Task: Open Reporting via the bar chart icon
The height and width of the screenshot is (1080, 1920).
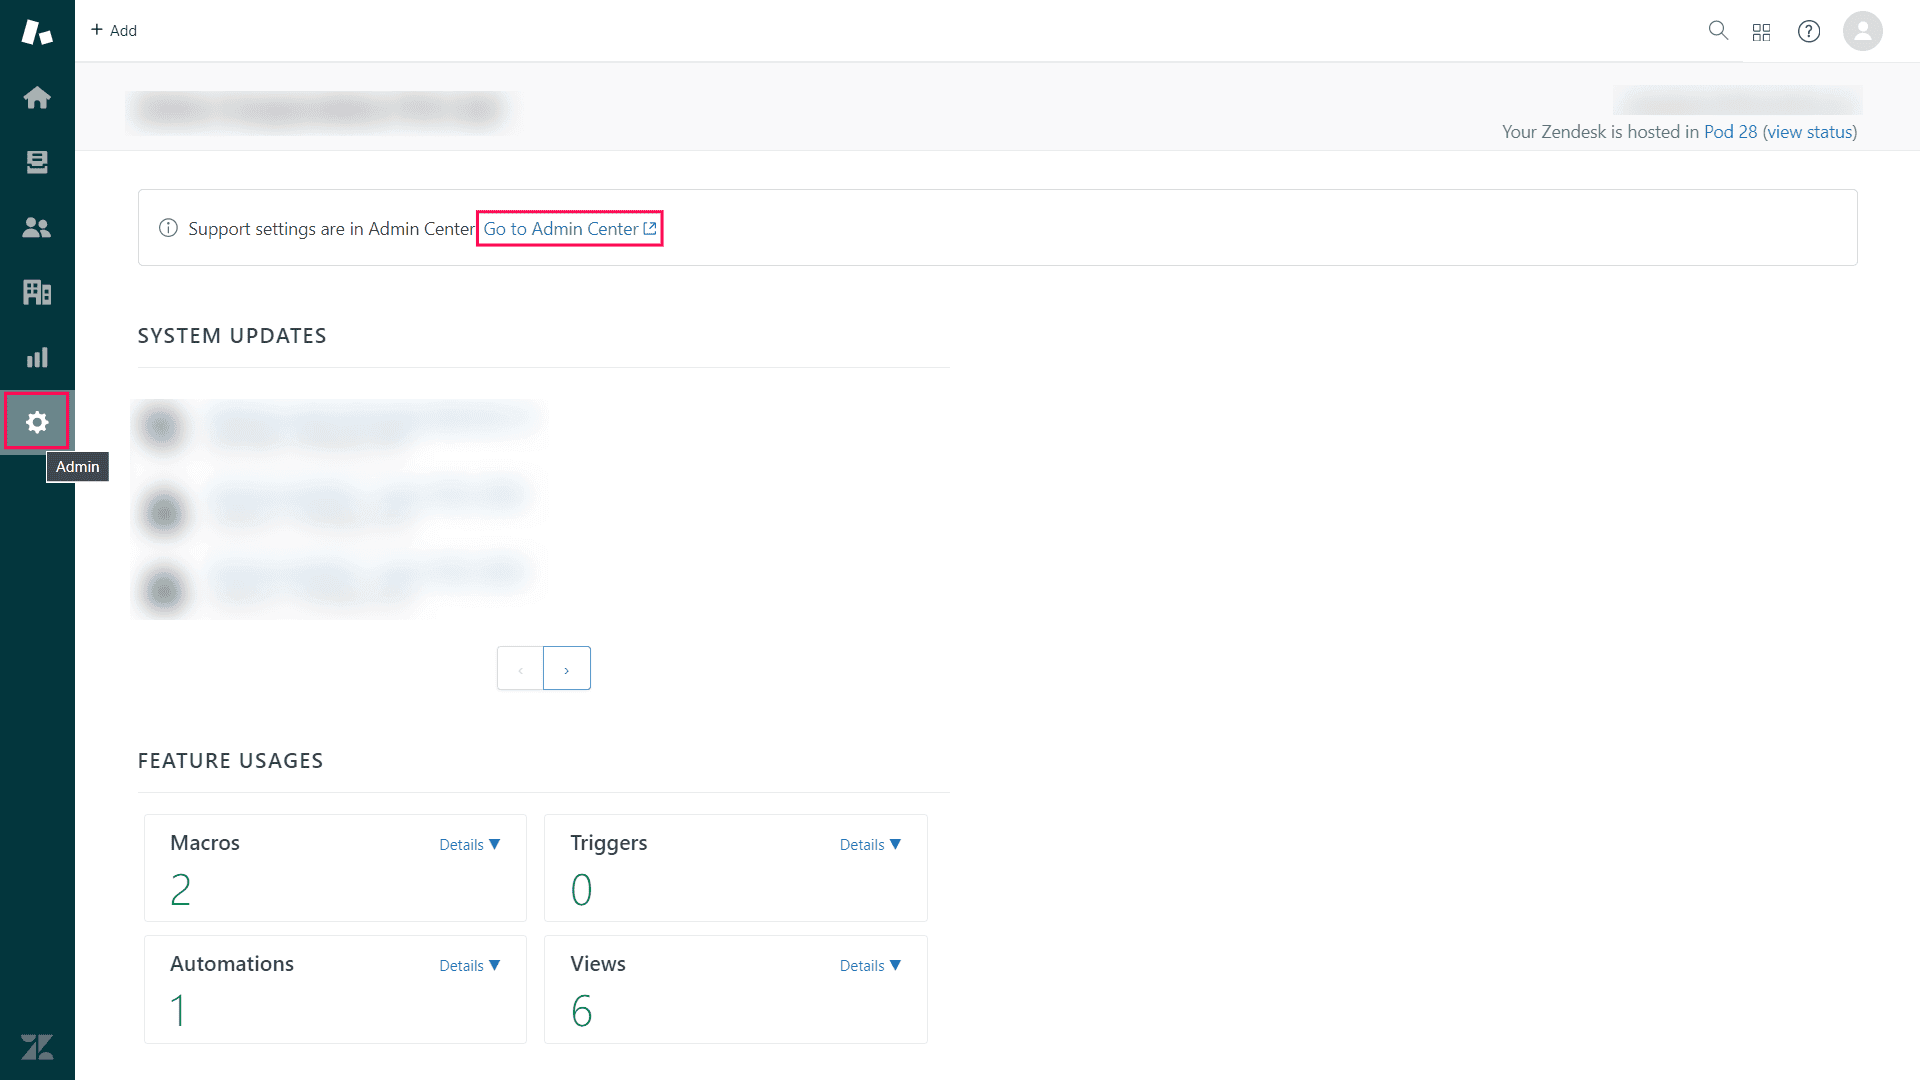Action: coord(37,357)
